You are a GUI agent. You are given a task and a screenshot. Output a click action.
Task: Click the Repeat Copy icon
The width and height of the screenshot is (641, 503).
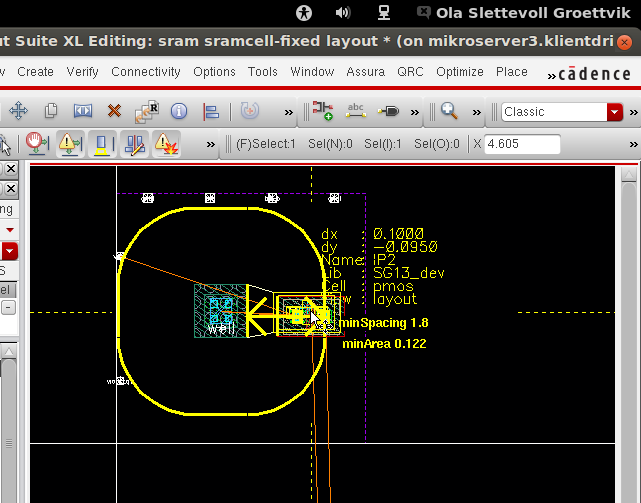[x=147, y=111]
